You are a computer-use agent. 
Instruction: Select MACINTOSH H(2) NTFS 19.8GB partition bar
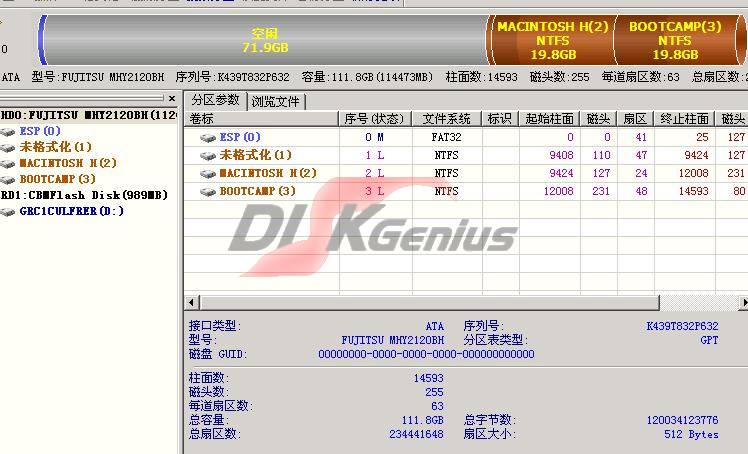pos(552,41)
